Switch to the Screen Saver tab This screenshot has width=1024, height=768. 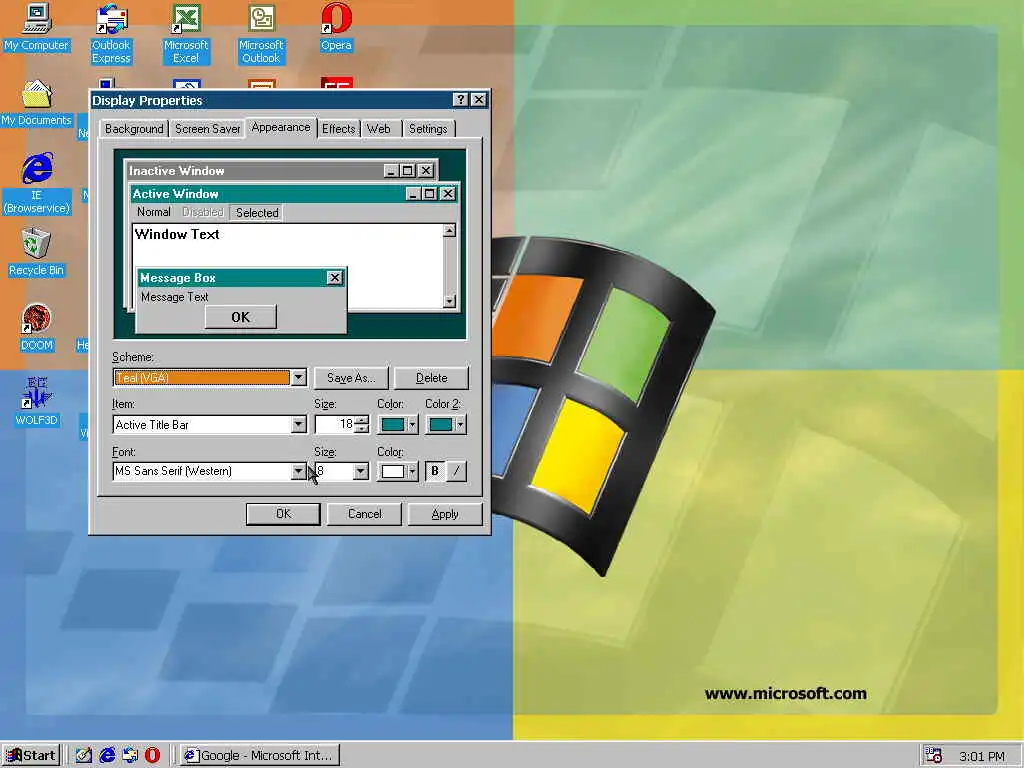click(x=208, y=129)
